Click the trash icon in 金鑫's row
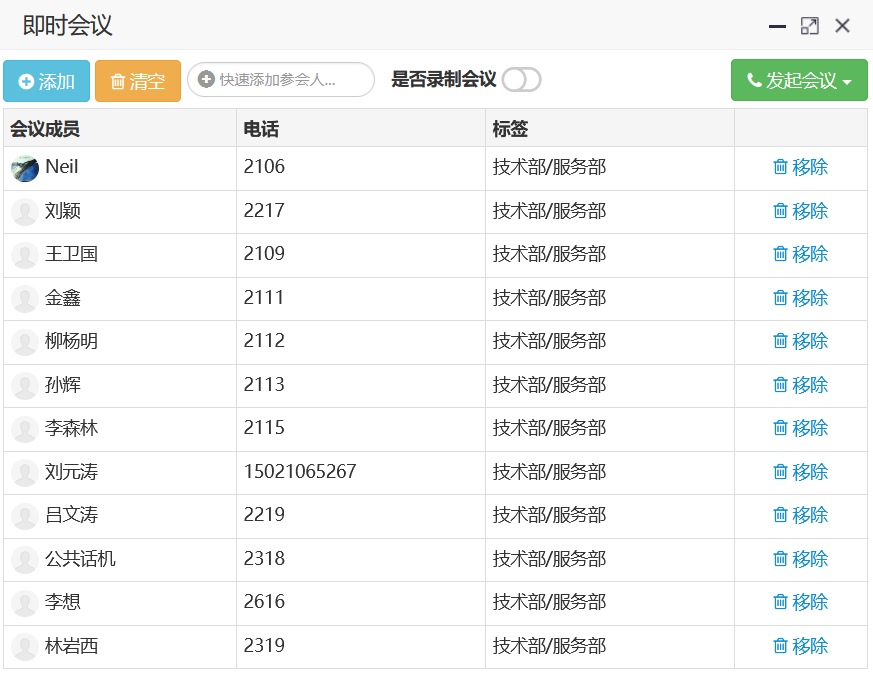Viewport: 873px width, 697px height. tap(780, 297)
